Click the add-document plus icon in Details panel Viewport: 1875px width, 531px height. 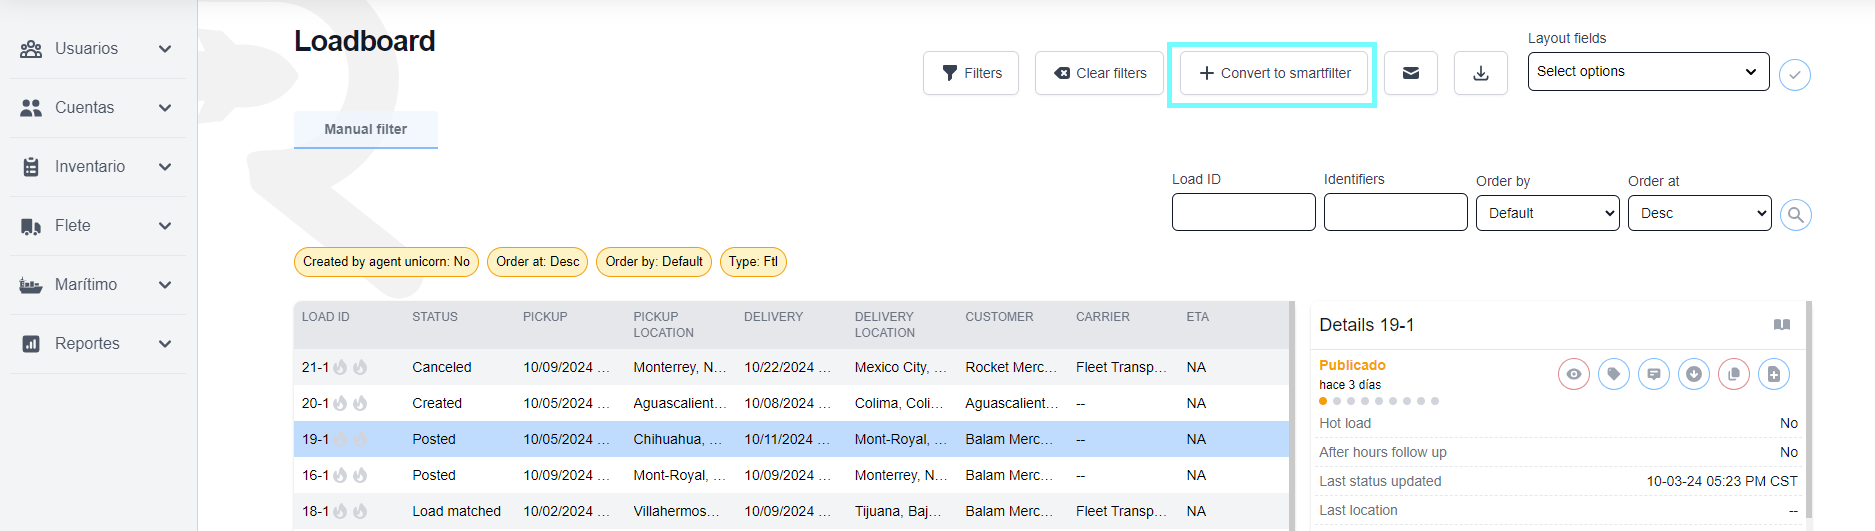point(1774,374)
